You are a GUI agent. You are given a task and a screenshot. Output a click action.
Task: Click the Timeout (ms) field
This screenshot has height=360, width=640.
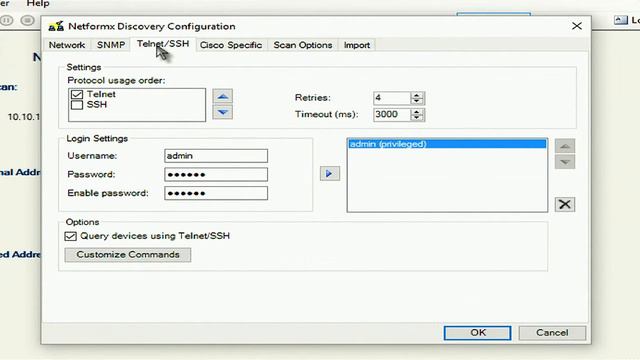tap(392, 114)
